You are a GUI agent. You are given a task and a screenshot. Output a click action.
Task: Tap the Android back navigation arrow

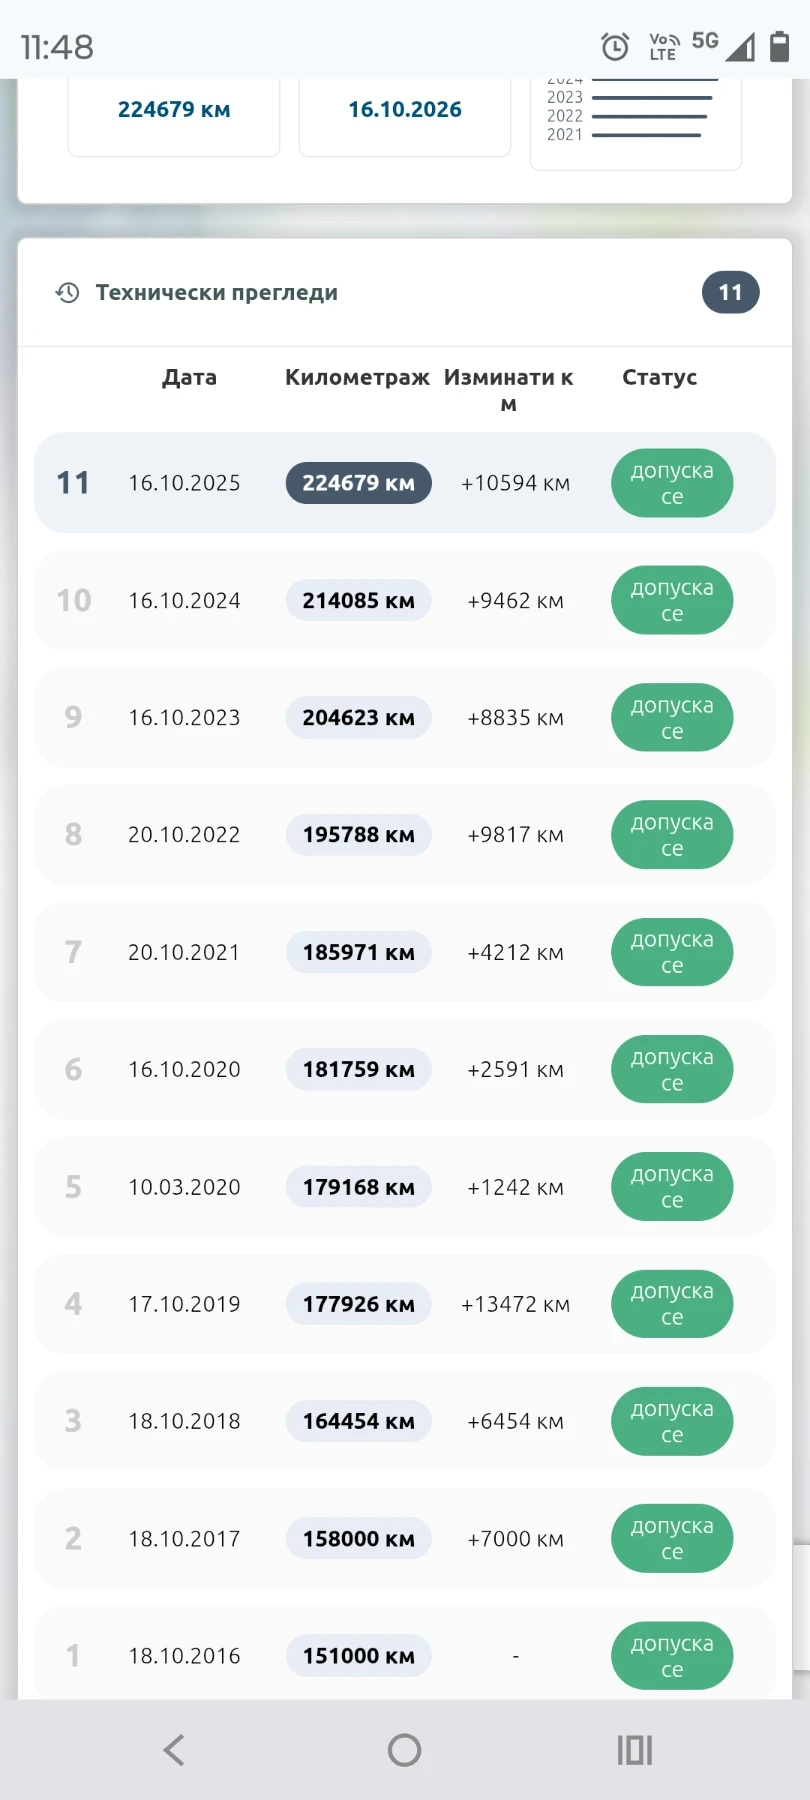click(x=174, y=1750)
